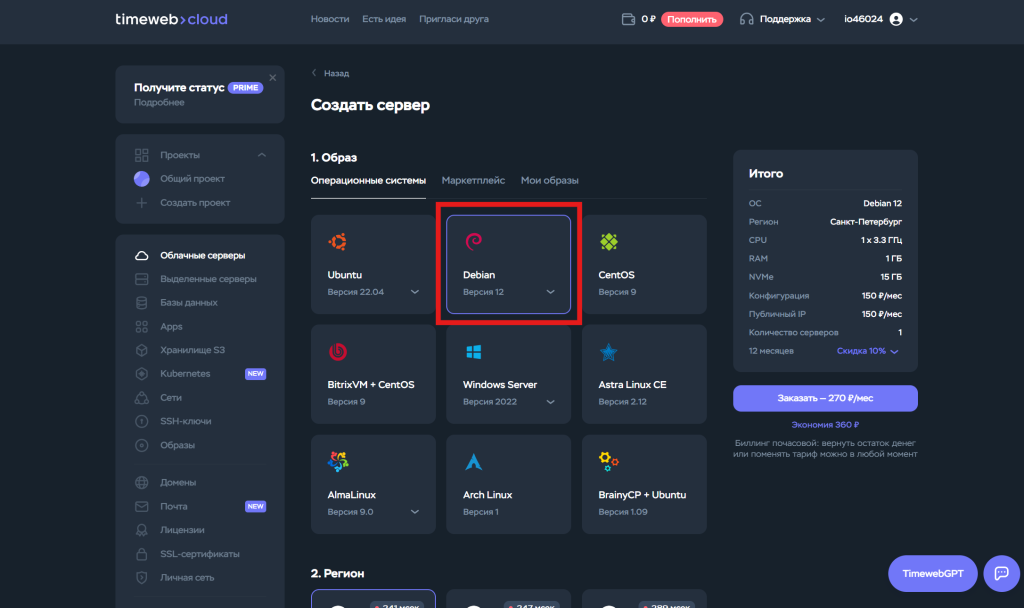The height and width of the screenshot is (608, 1024).
Task: Click the BrainyCP gears icon
Action: point(609,461)
